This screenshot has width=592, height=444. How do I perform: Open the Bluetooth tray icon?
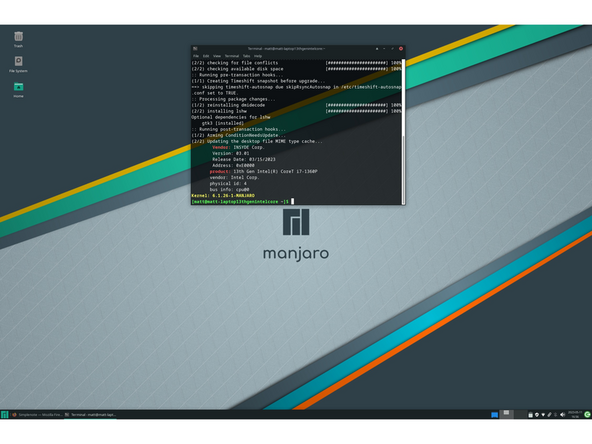(555, 415)
